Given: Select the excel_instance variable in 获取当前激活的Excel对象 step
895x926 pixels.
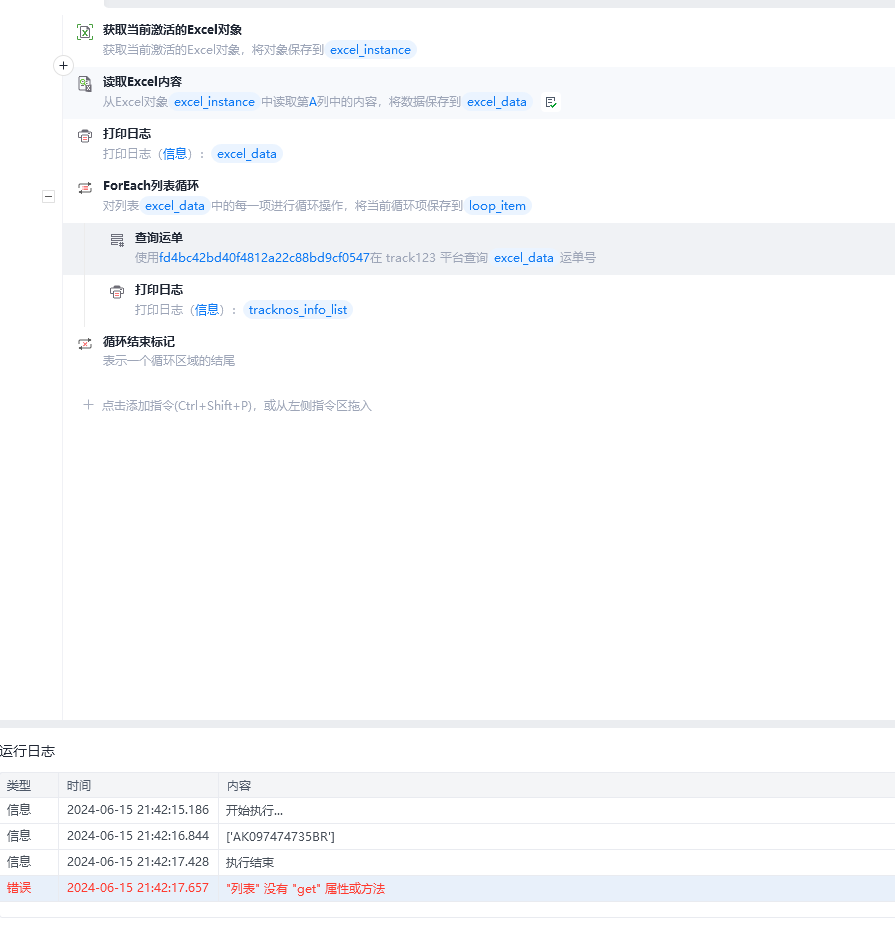Looking at the screenshot, I should pos(370,50).
